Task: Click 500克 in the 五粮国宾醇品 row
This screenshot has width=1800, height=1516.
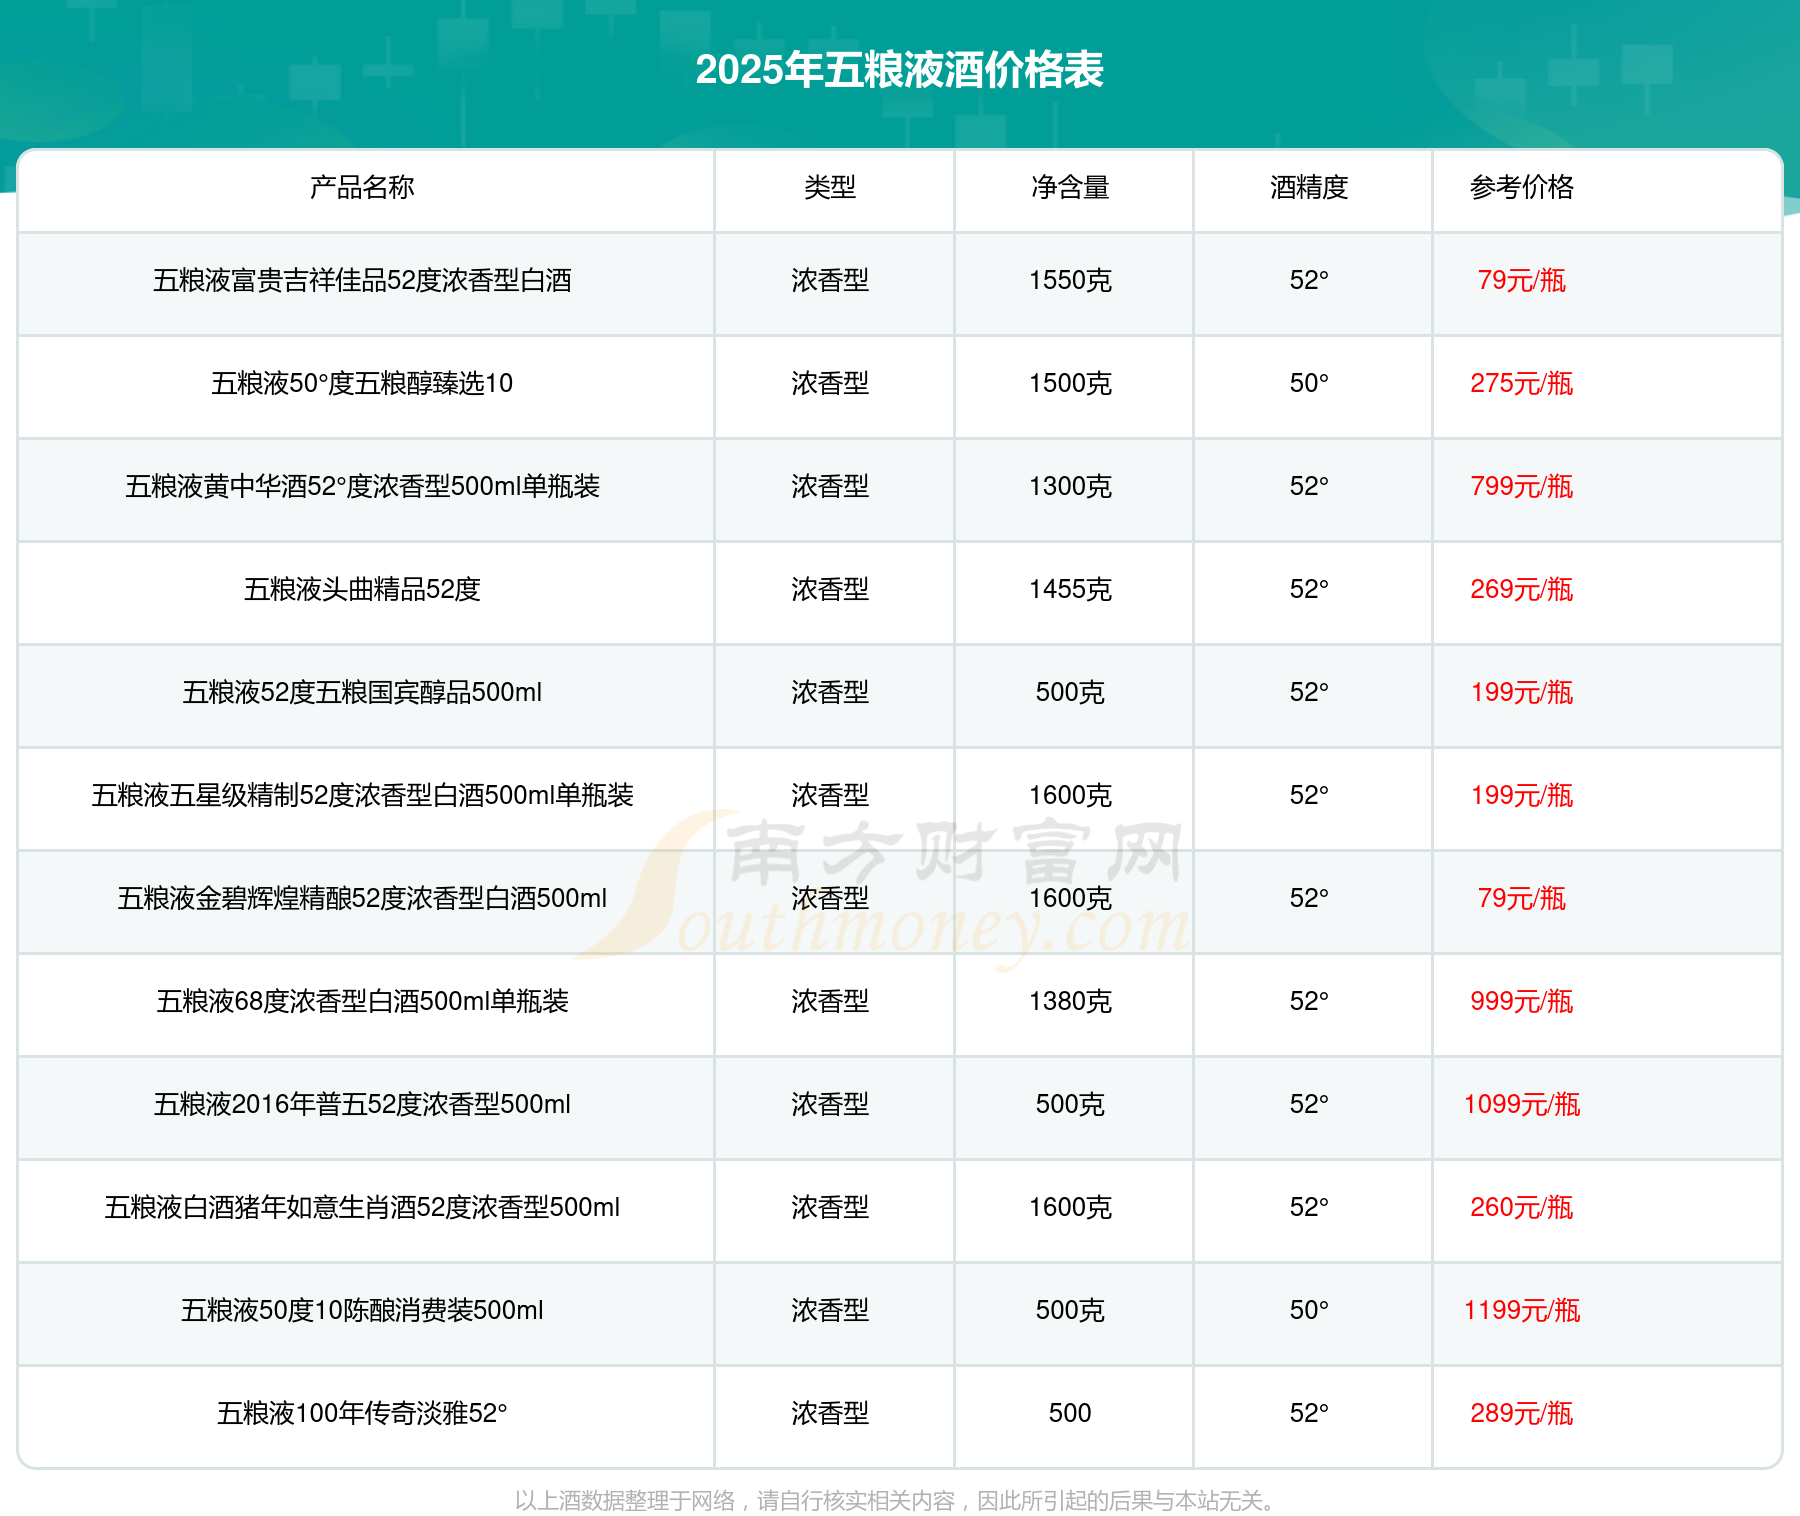Action: 1070,692
